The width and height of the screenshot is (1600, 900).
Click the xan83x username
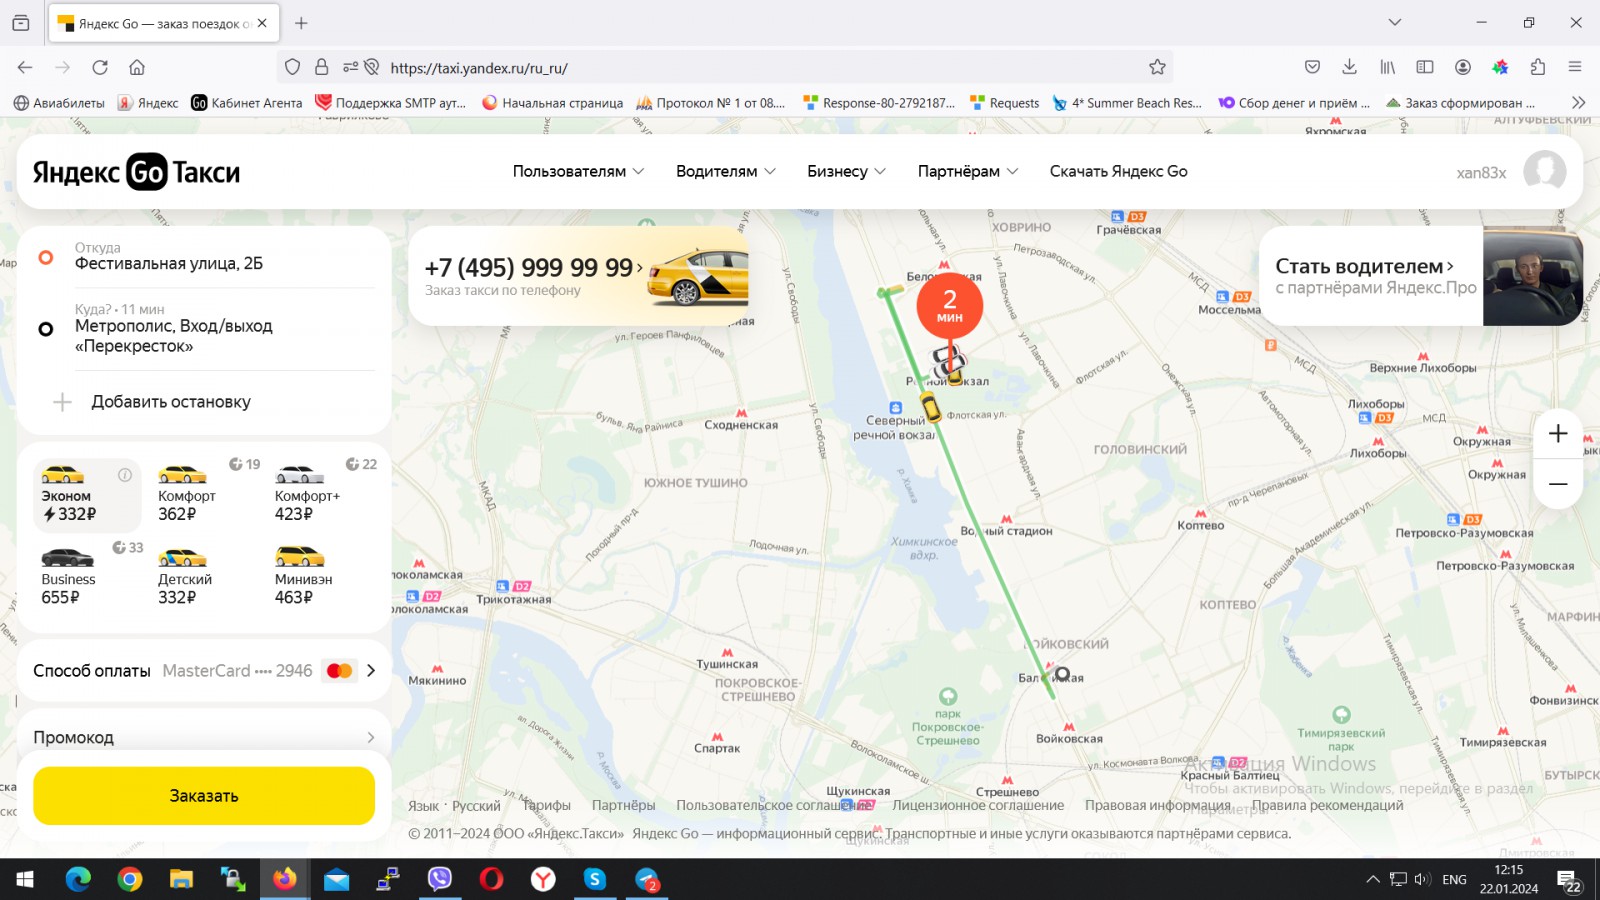(1481, 172)
